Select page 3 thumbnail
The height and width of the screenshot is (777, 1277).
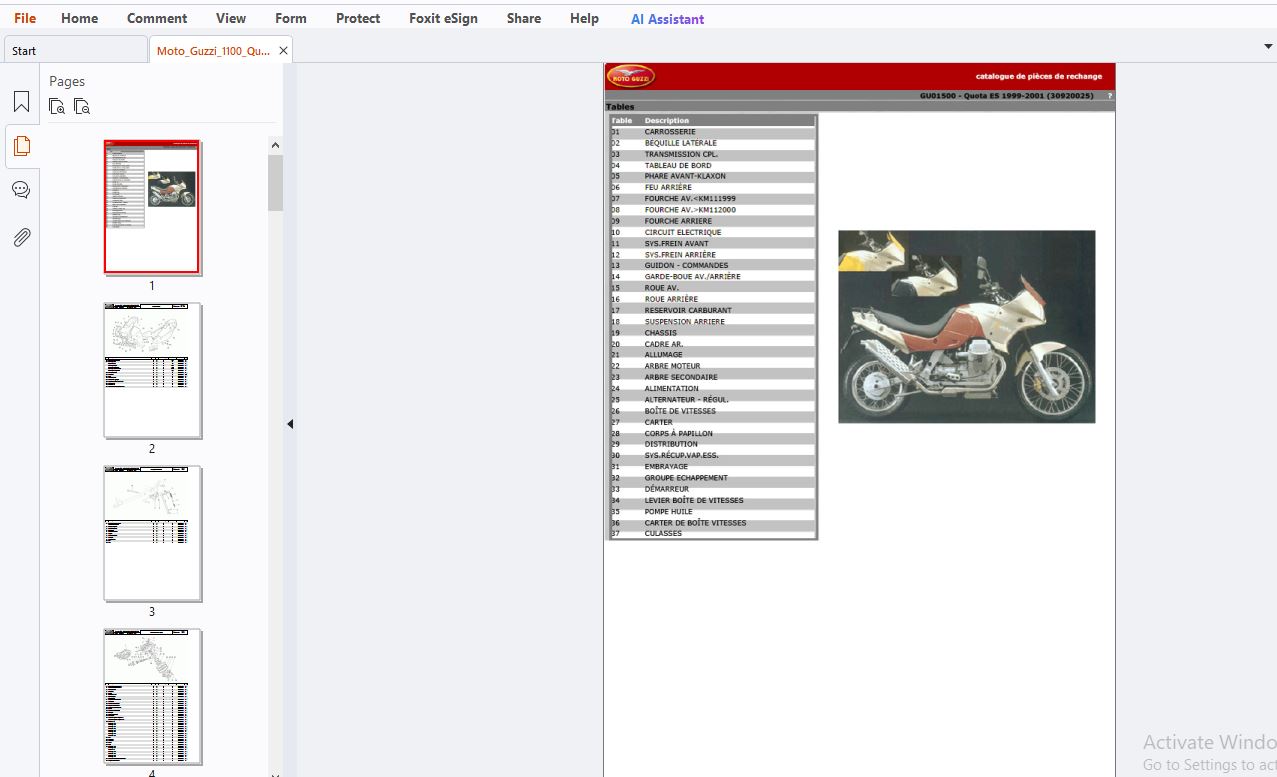coord(152,533)
